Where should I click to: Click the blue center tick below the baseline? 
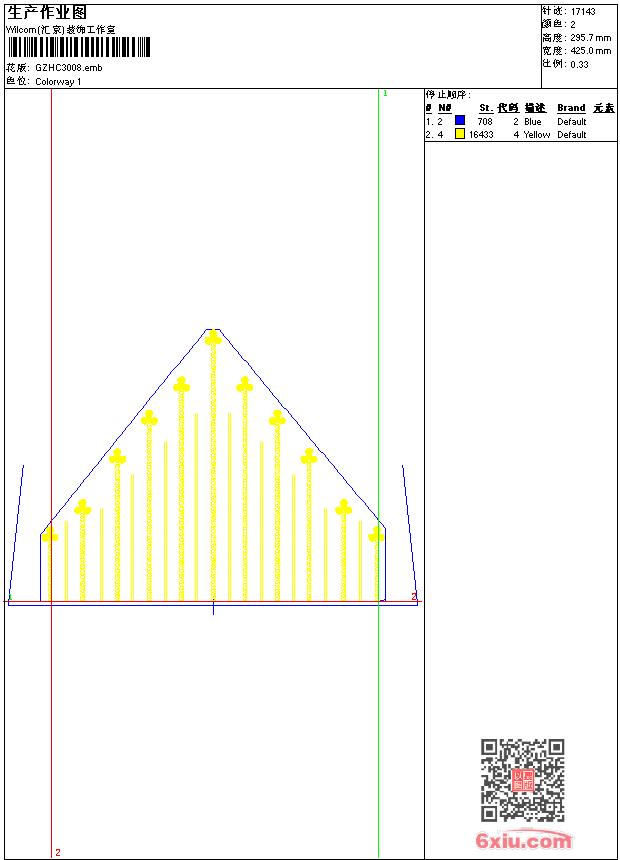tap(213, 608)
